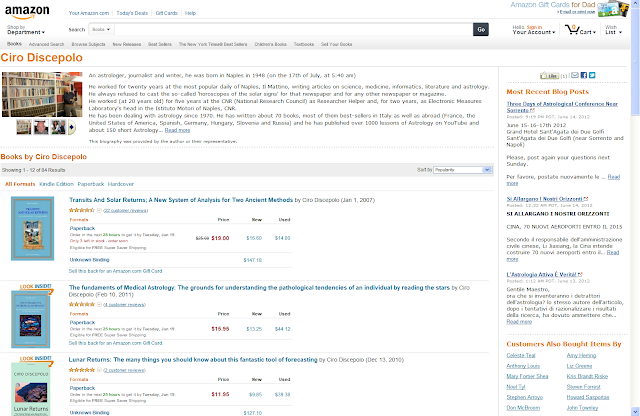The height and width of the screenshot is (416, 640).
Task: Advance author photos with arrow icon
Action: point(71,127)
